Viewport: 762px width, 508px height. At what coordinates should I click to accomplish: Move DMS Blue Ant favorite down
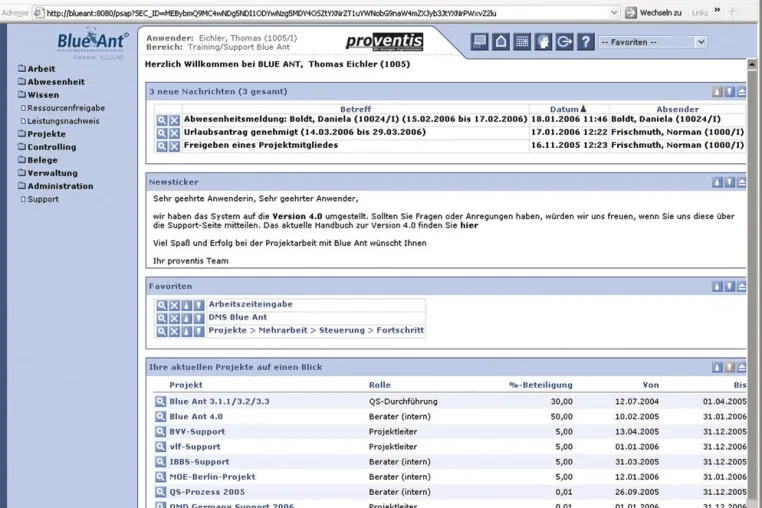click(199, 318)
